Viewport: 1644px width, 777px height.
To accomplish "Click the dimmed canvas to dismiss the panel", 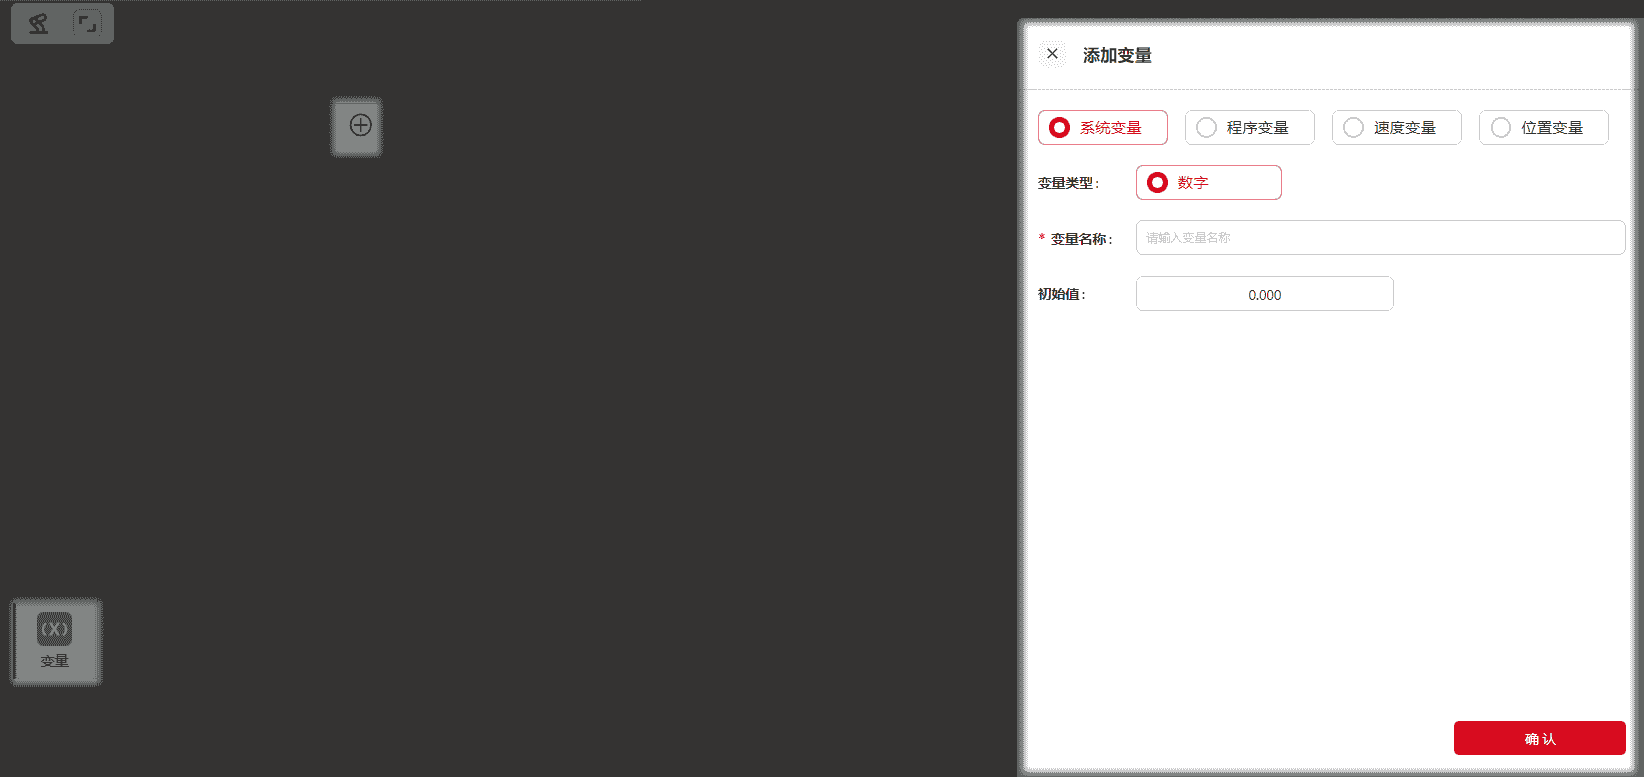I will 600,400.
